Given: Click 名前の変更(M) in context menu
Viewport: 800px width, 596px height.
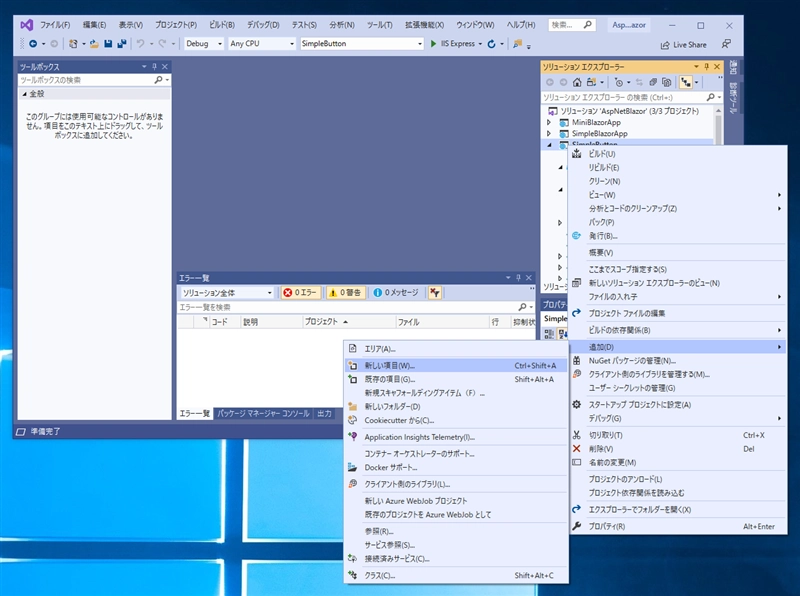Looking at the screenshot, I should [678, 462].
